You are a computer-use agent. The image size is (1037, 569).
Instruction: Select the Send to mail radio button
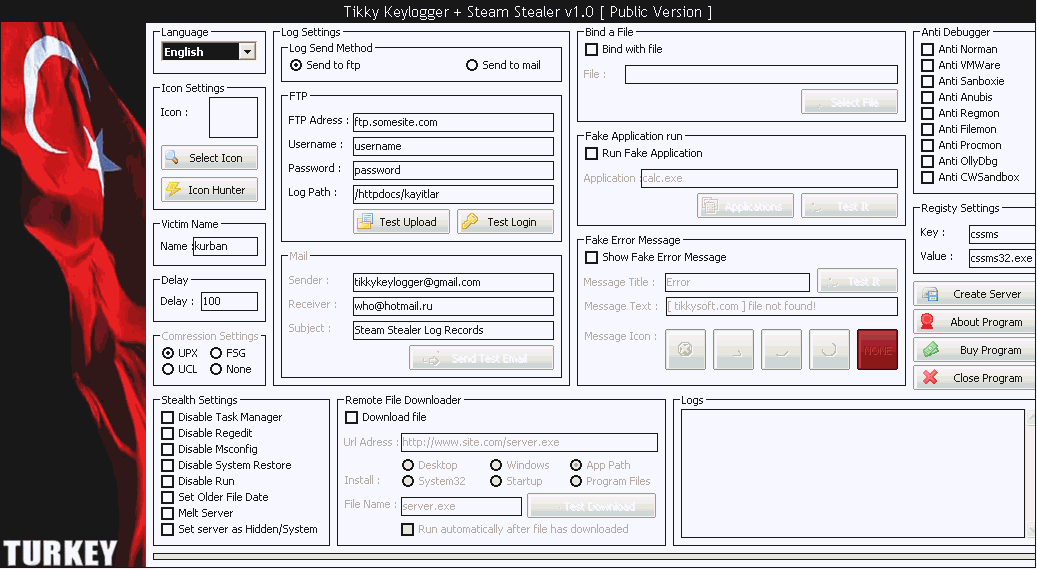pyautogui.click(x=472, y=65)
